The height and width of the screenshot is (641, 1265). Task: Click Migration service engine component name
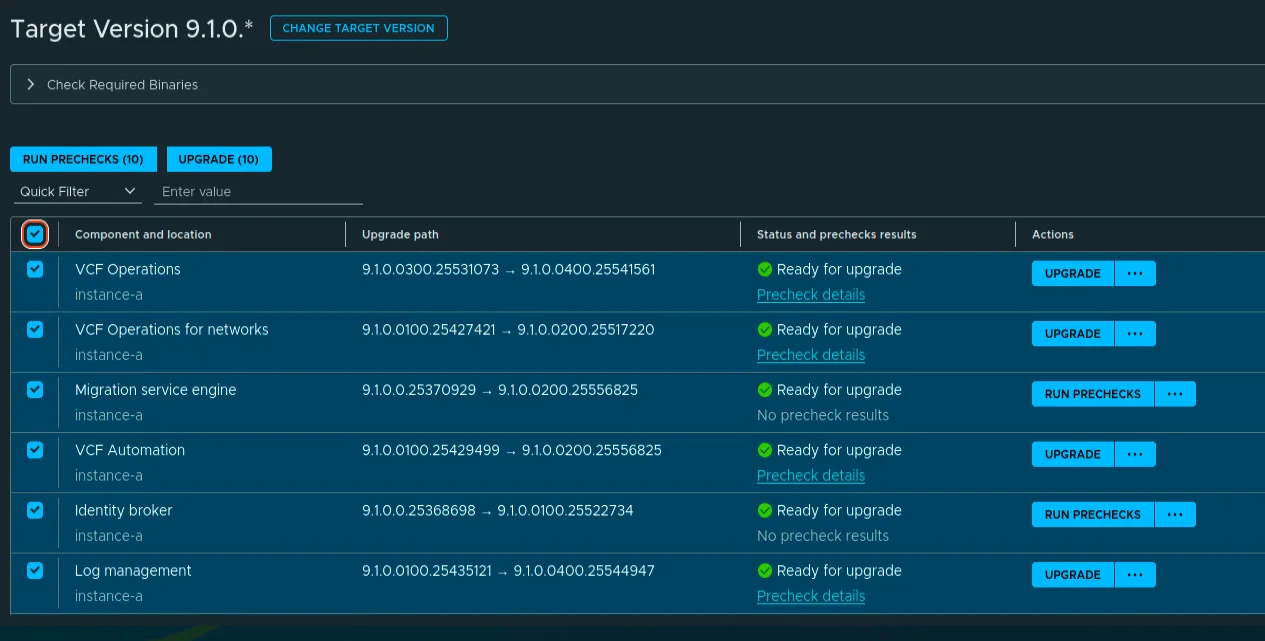pos(156,390)
